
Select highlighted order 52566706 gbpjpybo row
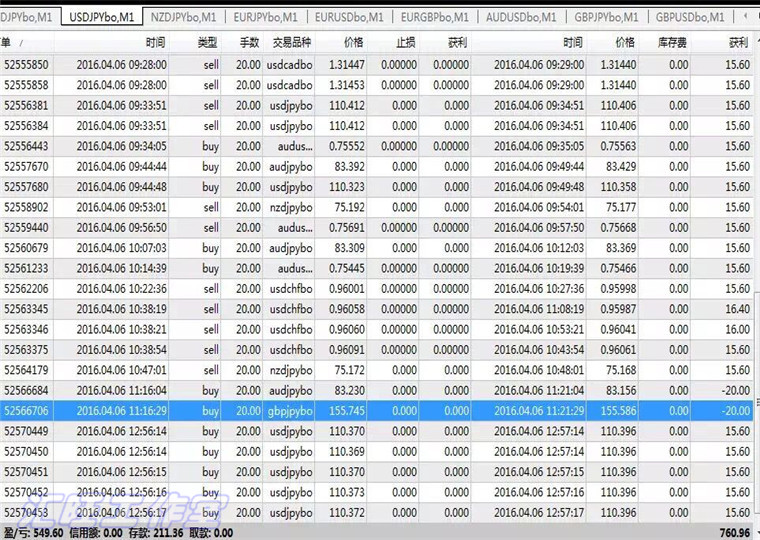[377, 411]
